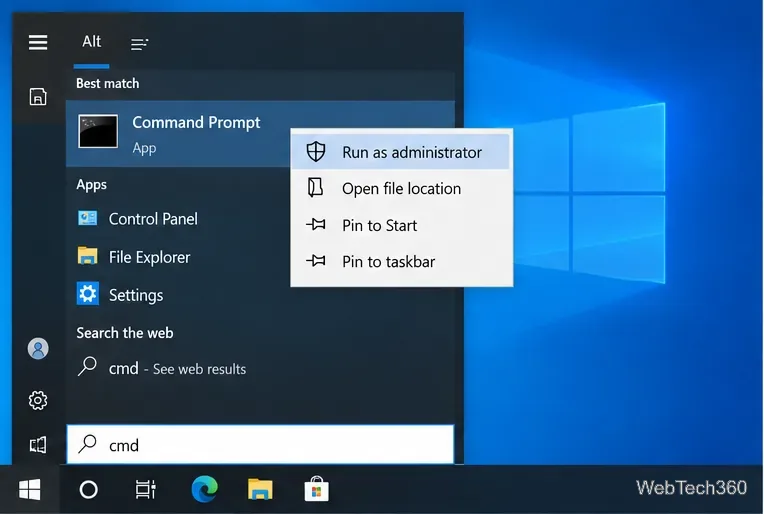
Task: Click the shield icon beside Run as administrator
Action: (x=316, y=152)
